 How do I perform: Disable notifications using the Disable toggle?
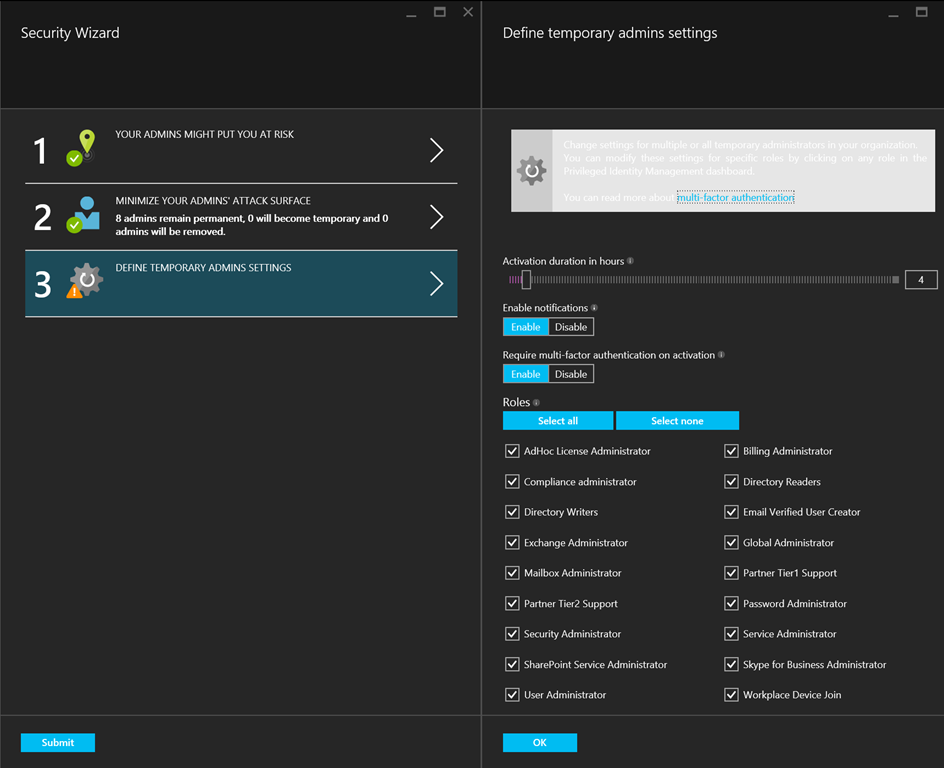(x=571, y=327)
